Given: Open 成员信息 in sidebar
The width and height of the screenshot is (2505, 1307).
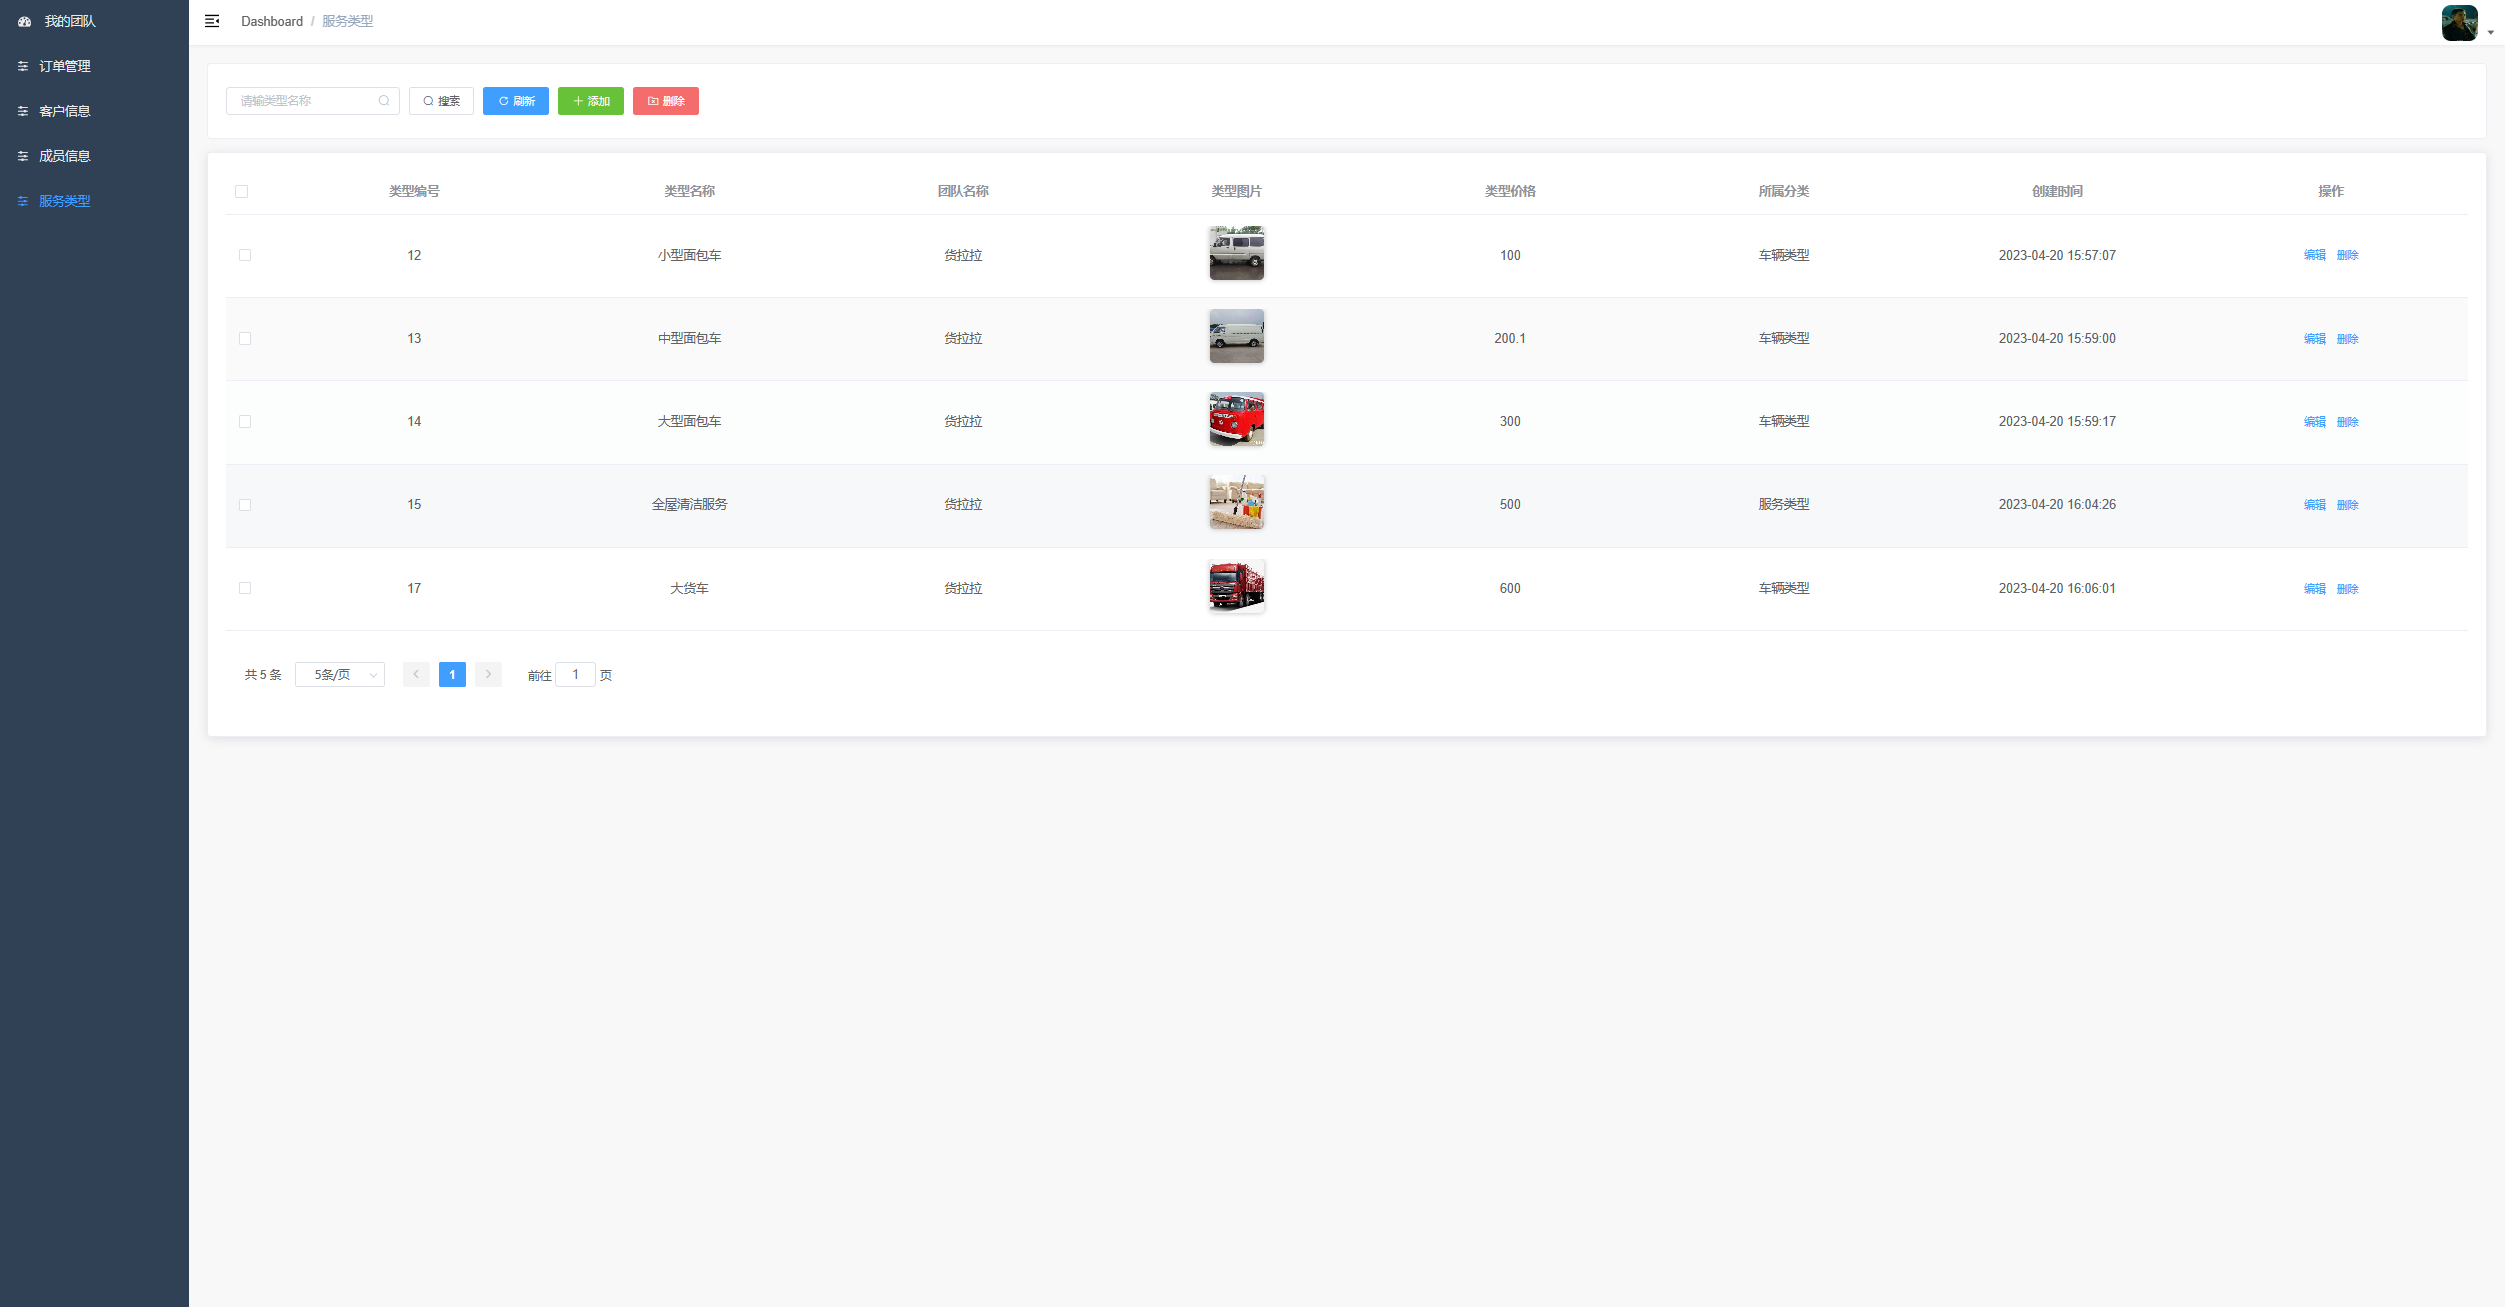Looking at the screenshot, I should click(x=94, y=156).
